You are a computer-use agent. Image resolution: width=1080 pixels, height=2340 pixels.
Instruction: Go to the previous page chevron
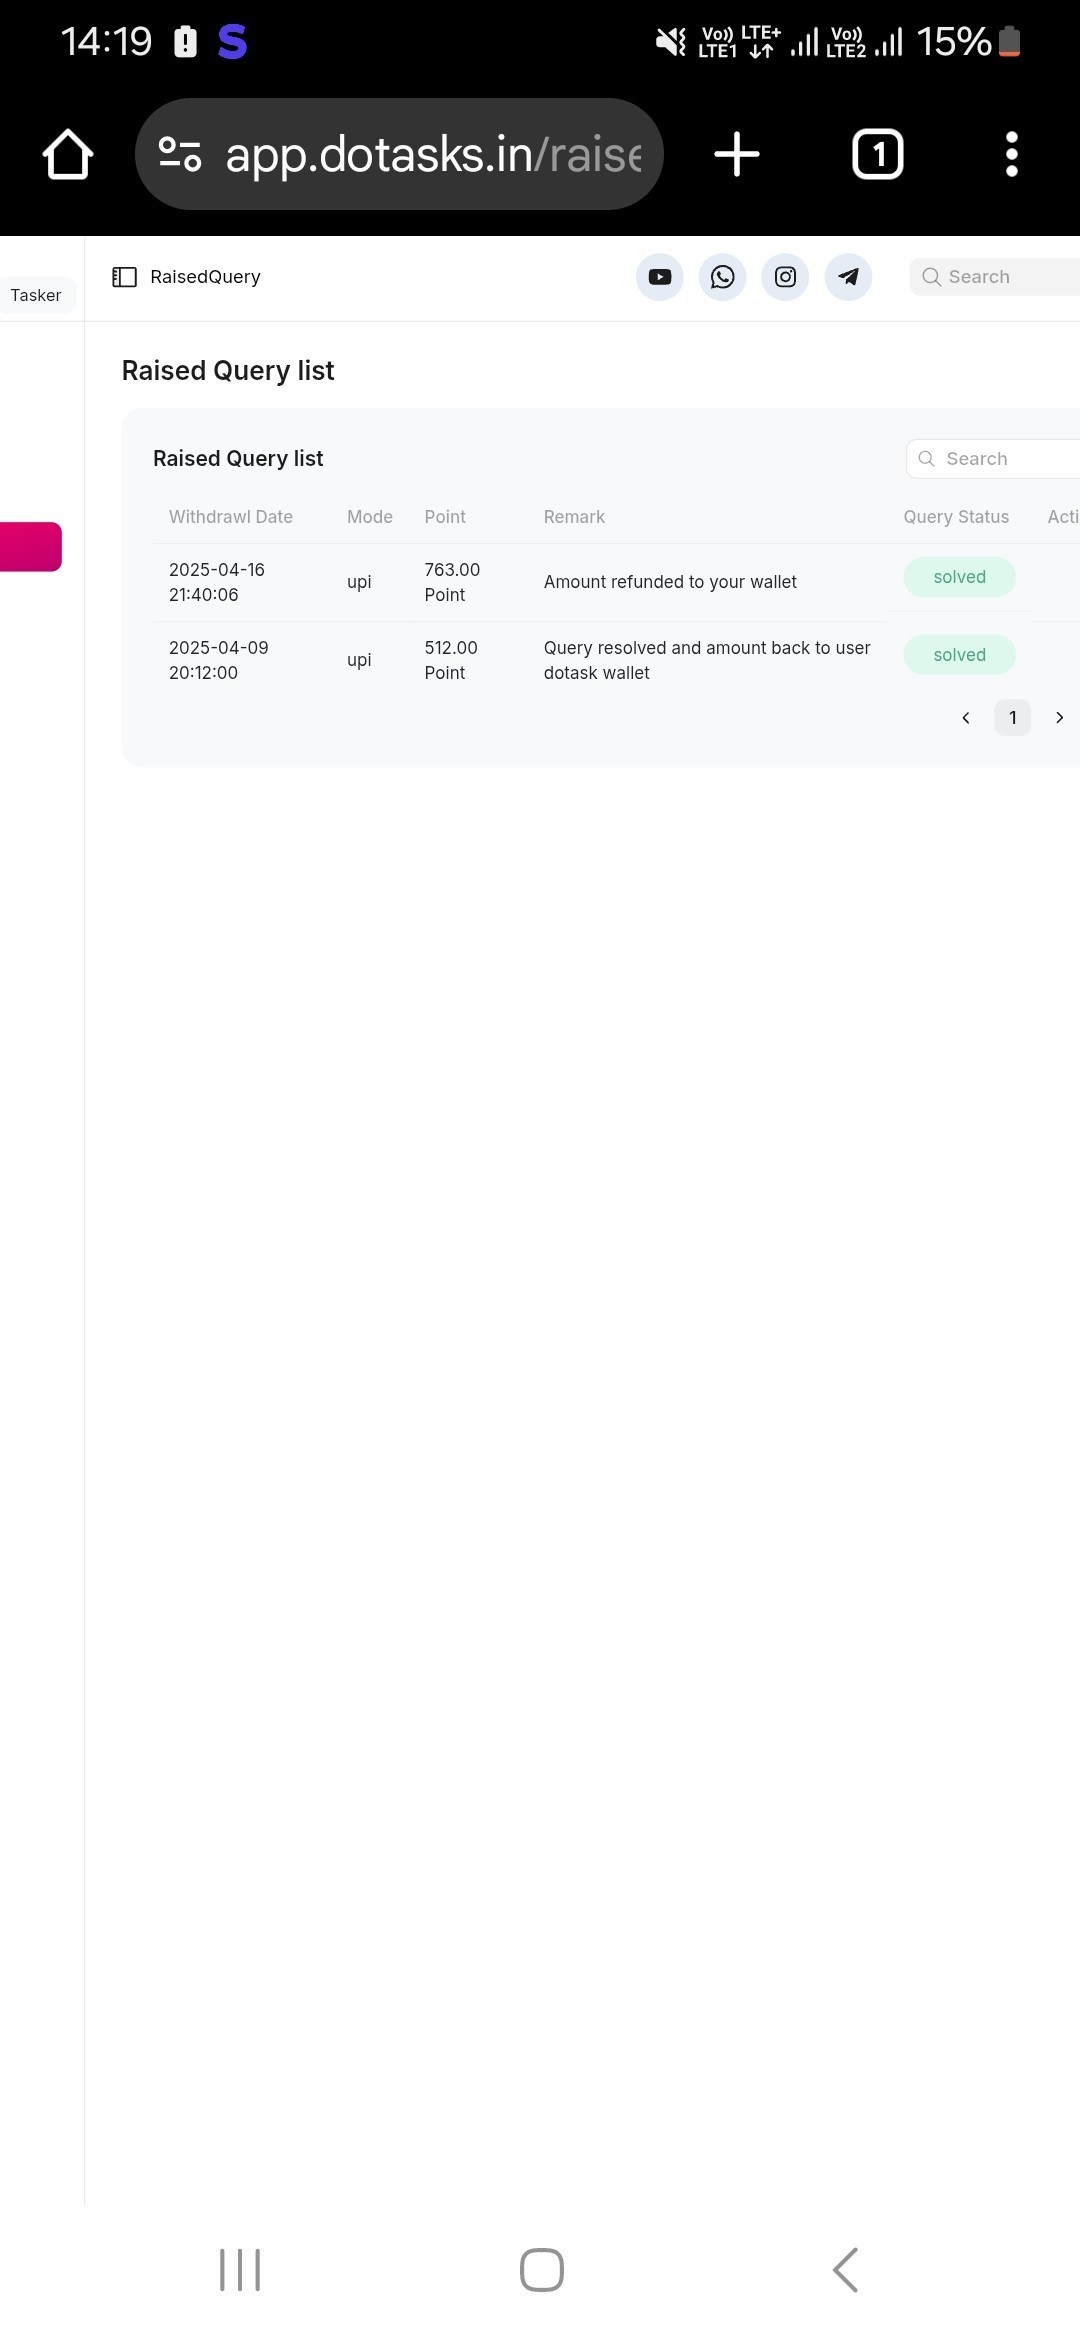pos(966,718)
